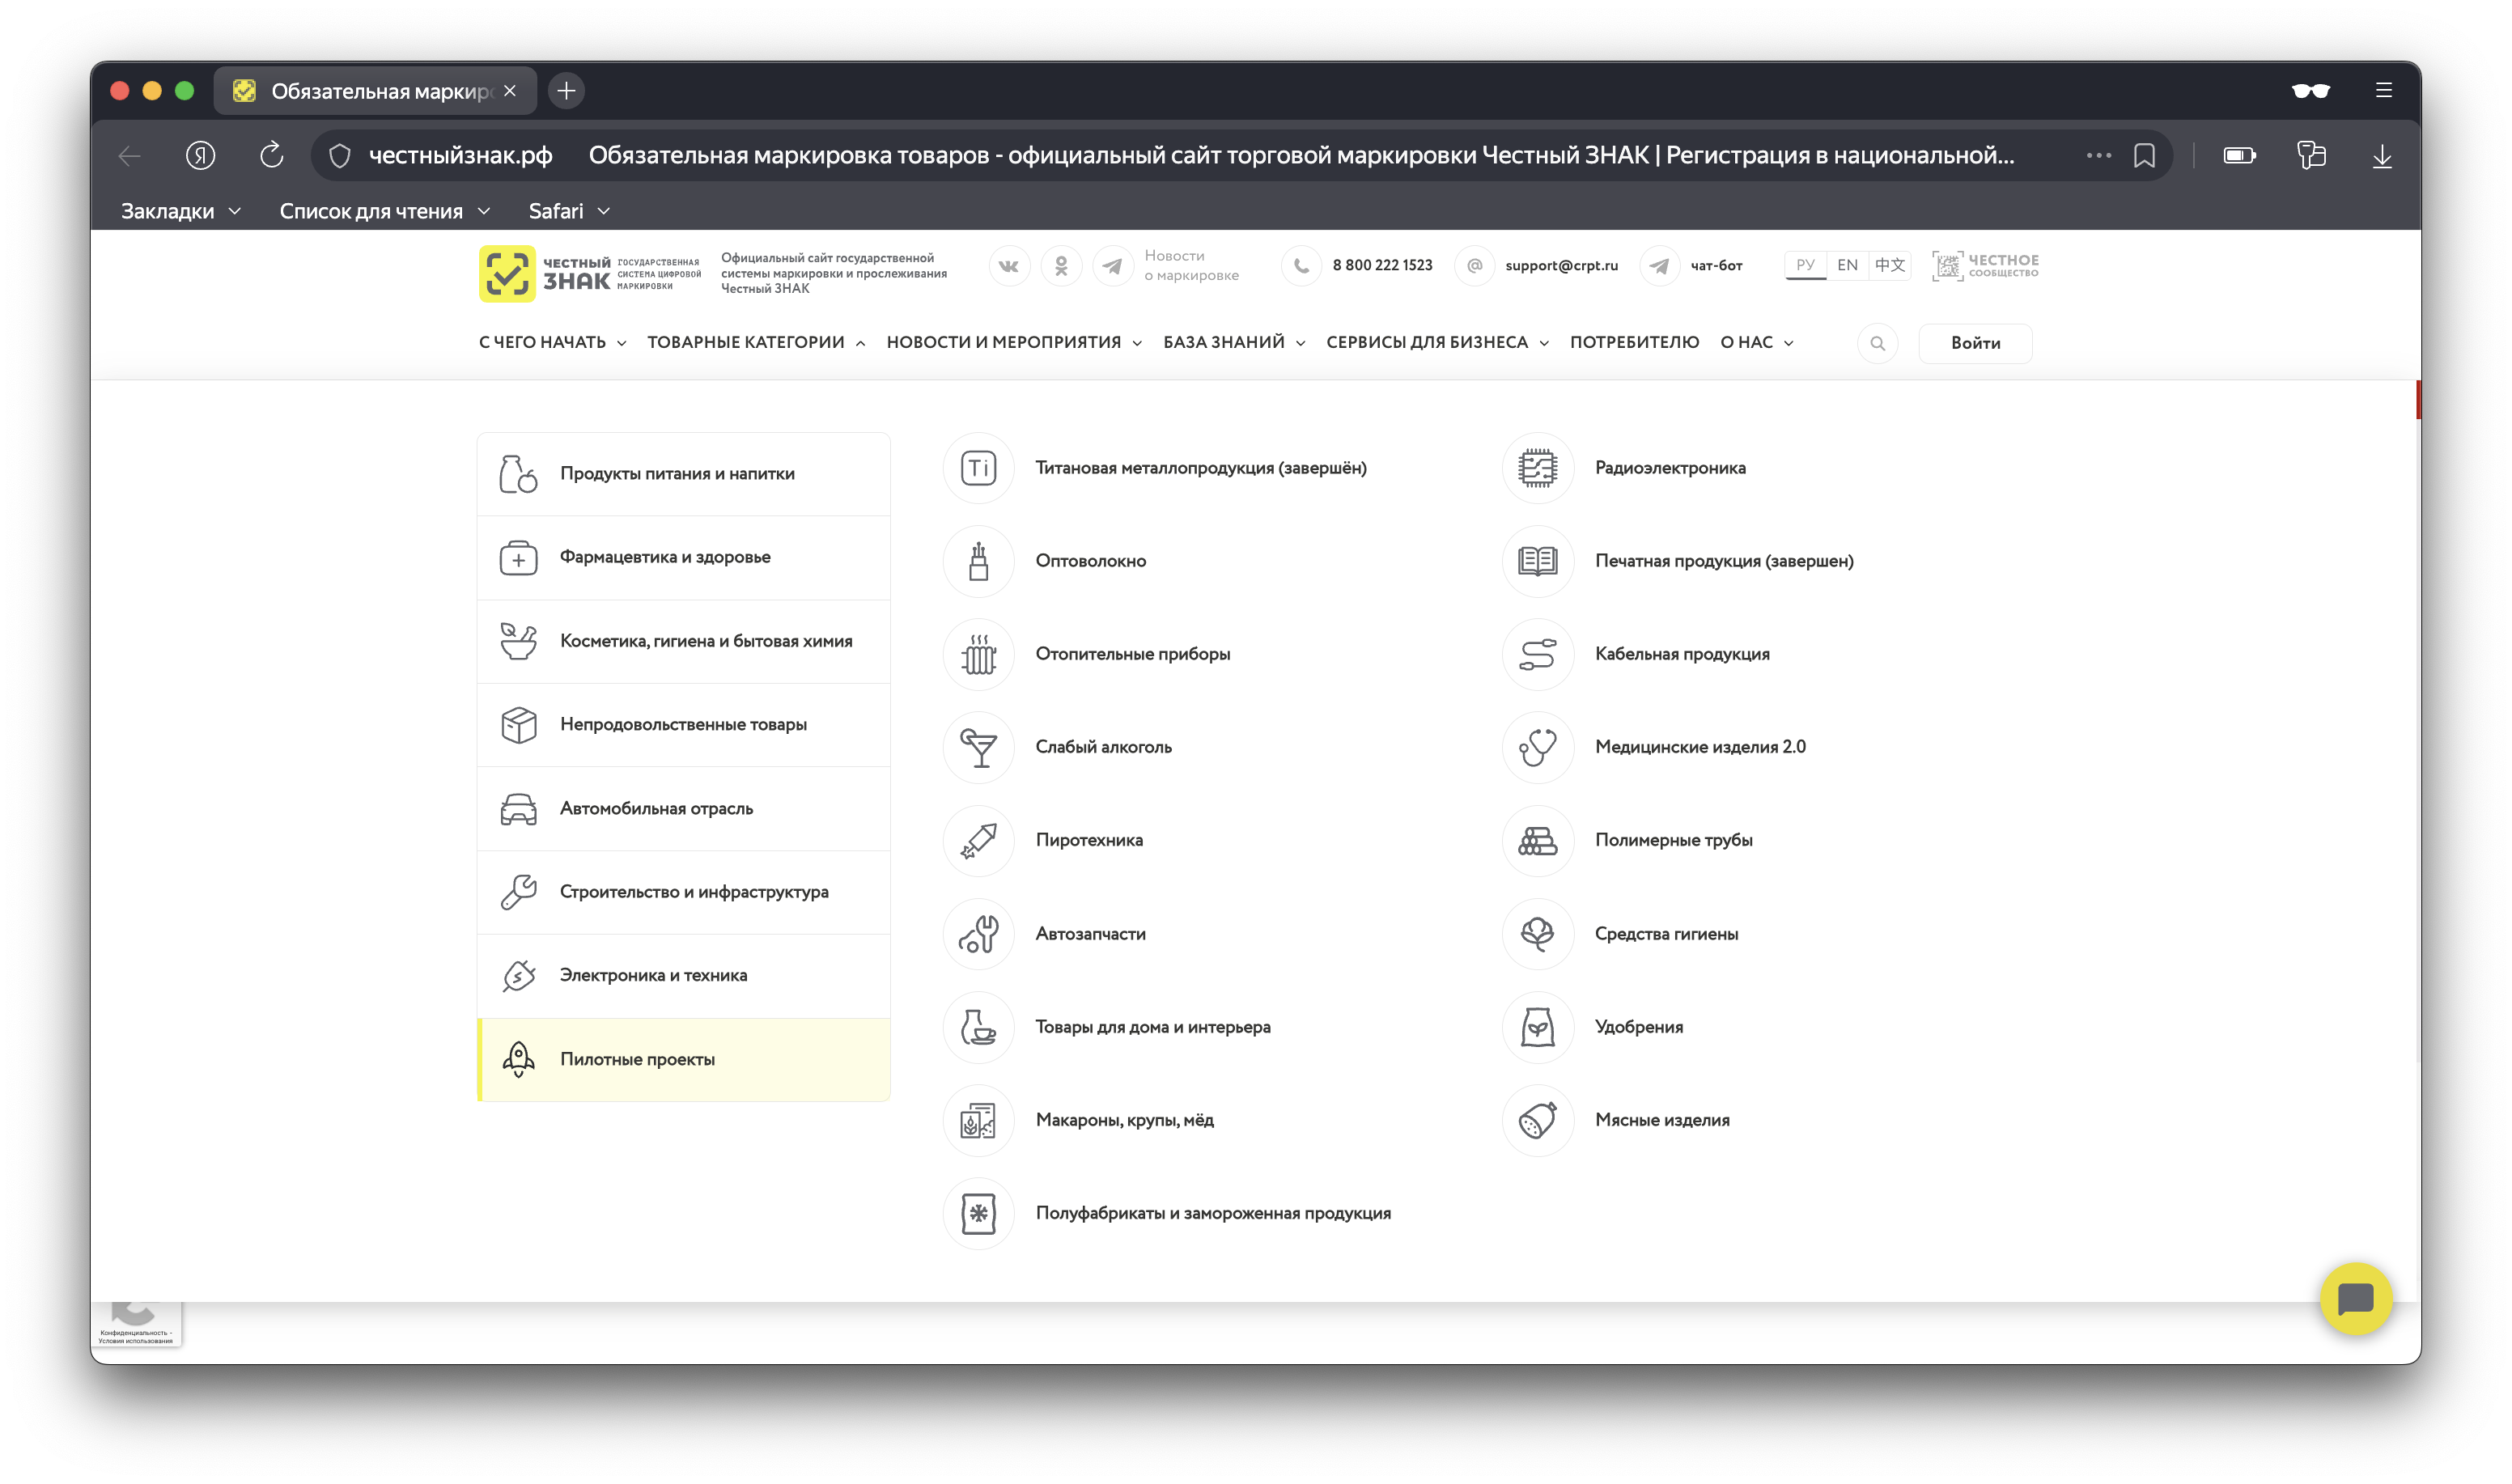Click the browser downloads arrow icon

point(2382,155)
